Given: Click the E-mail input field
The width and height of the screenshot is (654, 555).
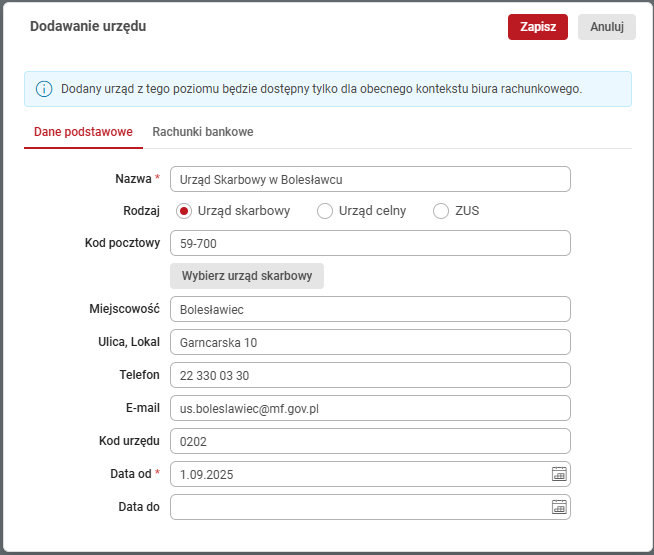Looking at the screenshot, I should (370, 408).
